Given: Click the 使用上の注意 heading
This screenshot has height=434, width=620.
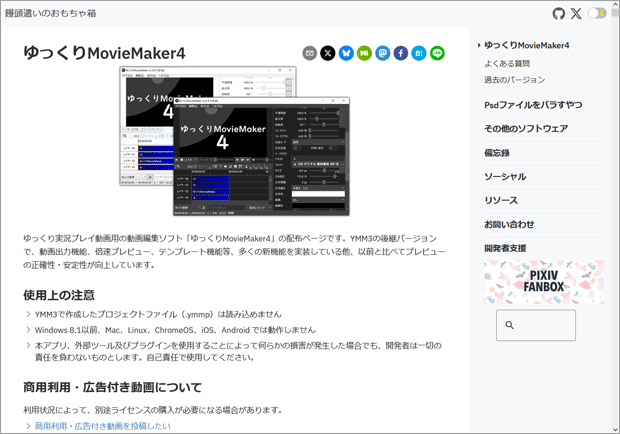Looking at the screenshot, I should coord(59,295).
